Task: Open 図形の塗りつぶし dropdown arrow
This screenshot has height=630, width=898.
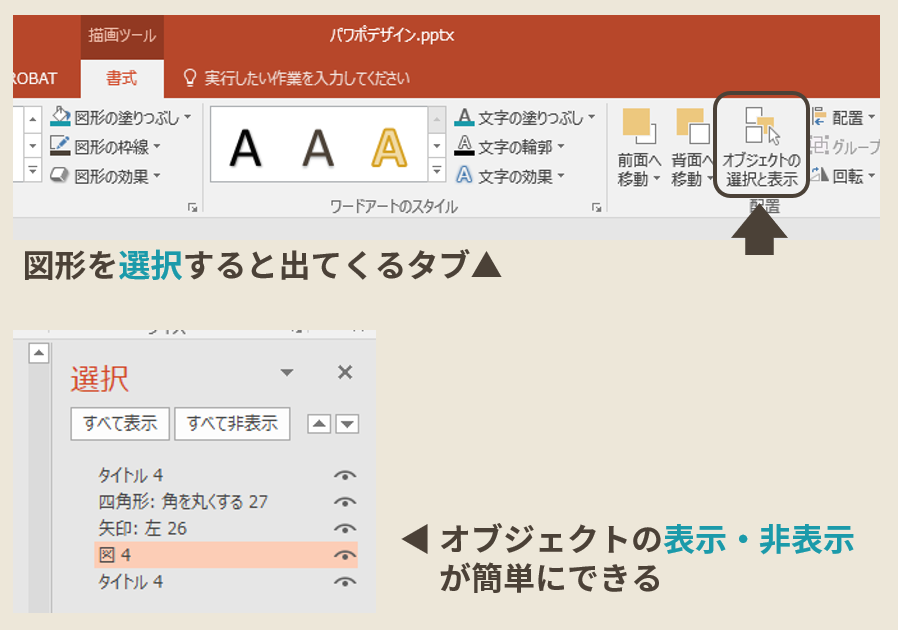Action: click(x=188, y=117)
